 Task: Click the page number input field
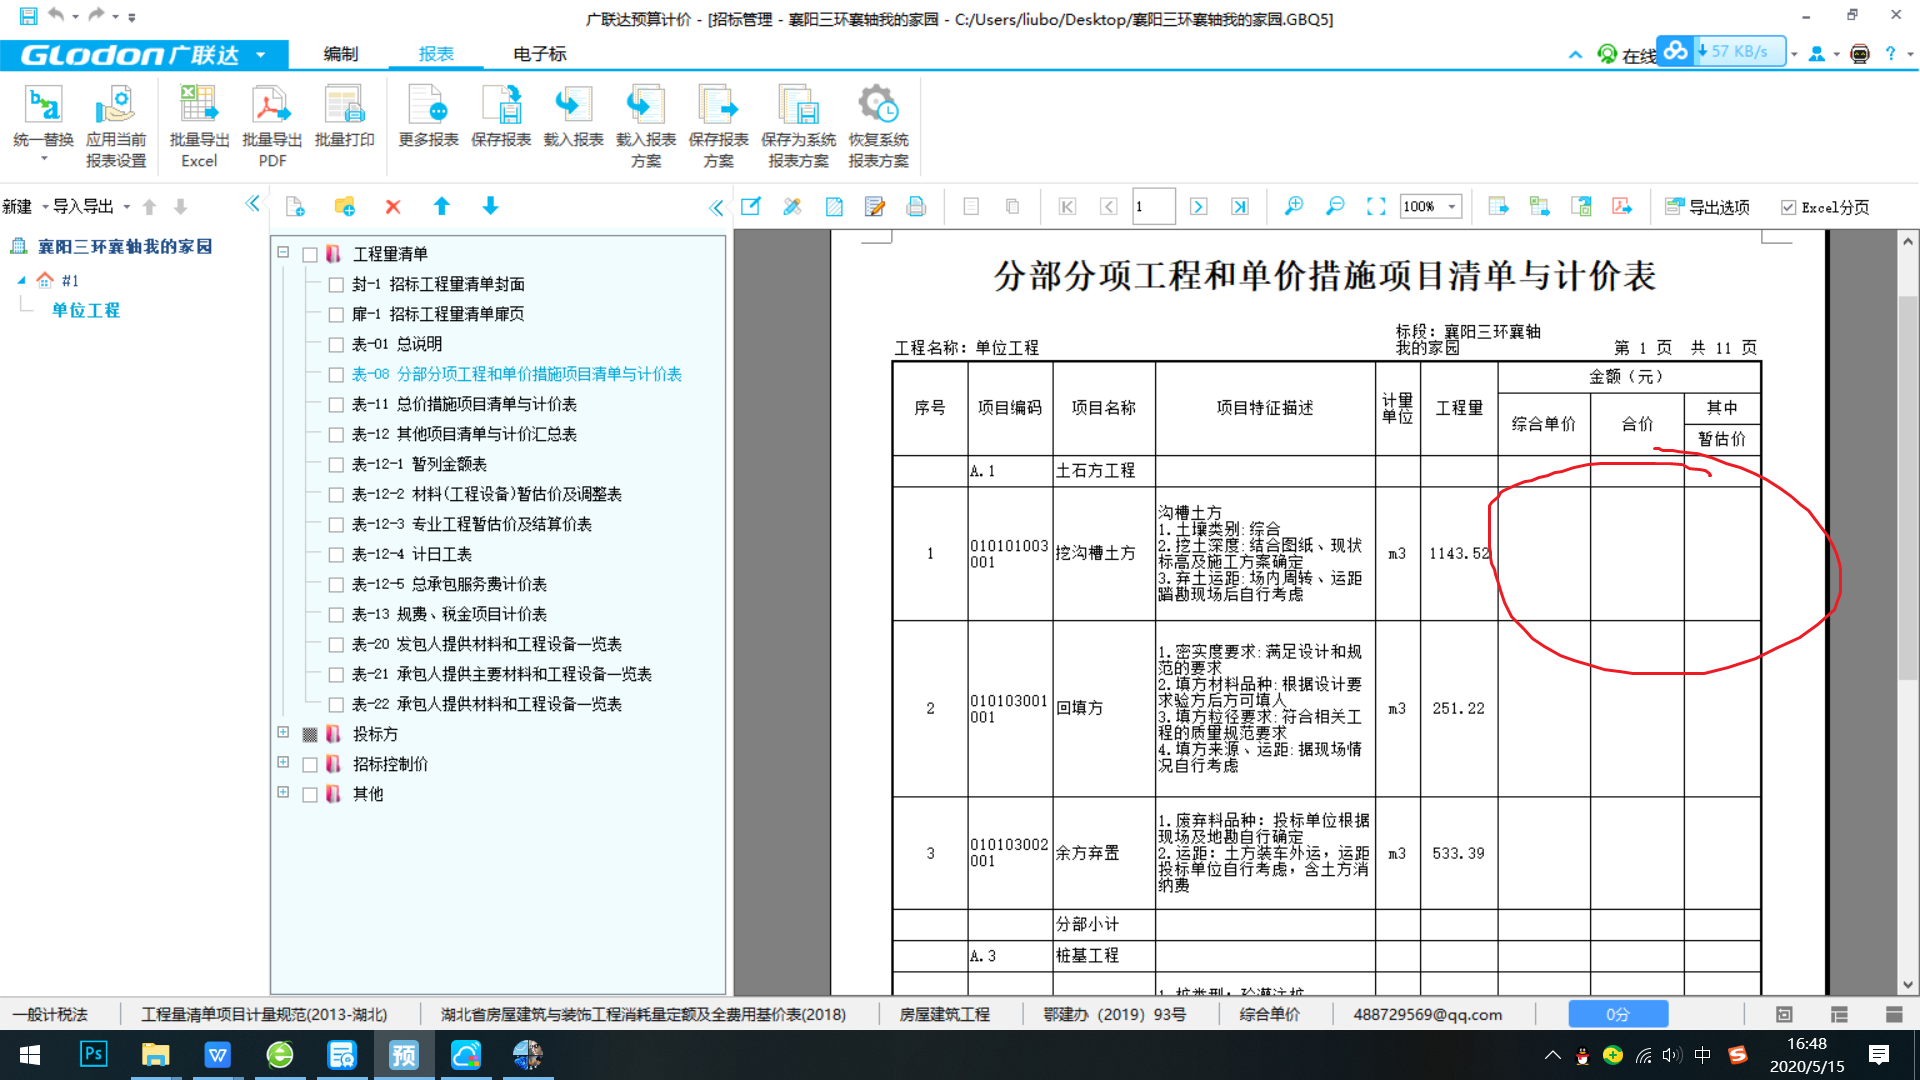point(1153,207)
